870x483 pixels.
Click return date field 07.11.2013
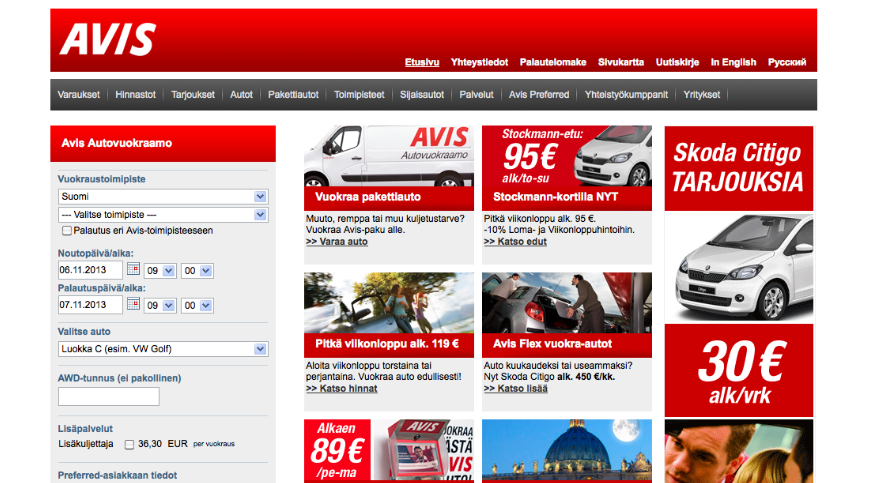(x=90, y=305)
